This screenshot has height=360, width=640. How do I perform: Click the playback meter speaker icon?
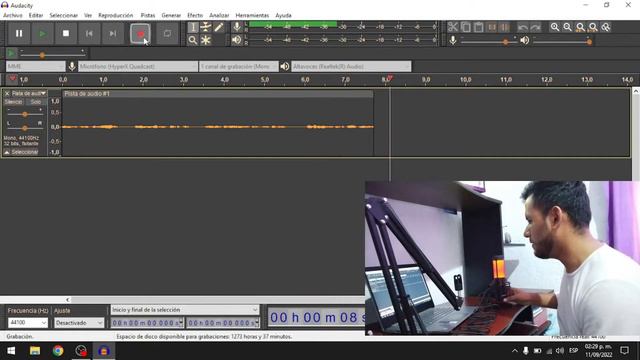[x=237, y=40]
